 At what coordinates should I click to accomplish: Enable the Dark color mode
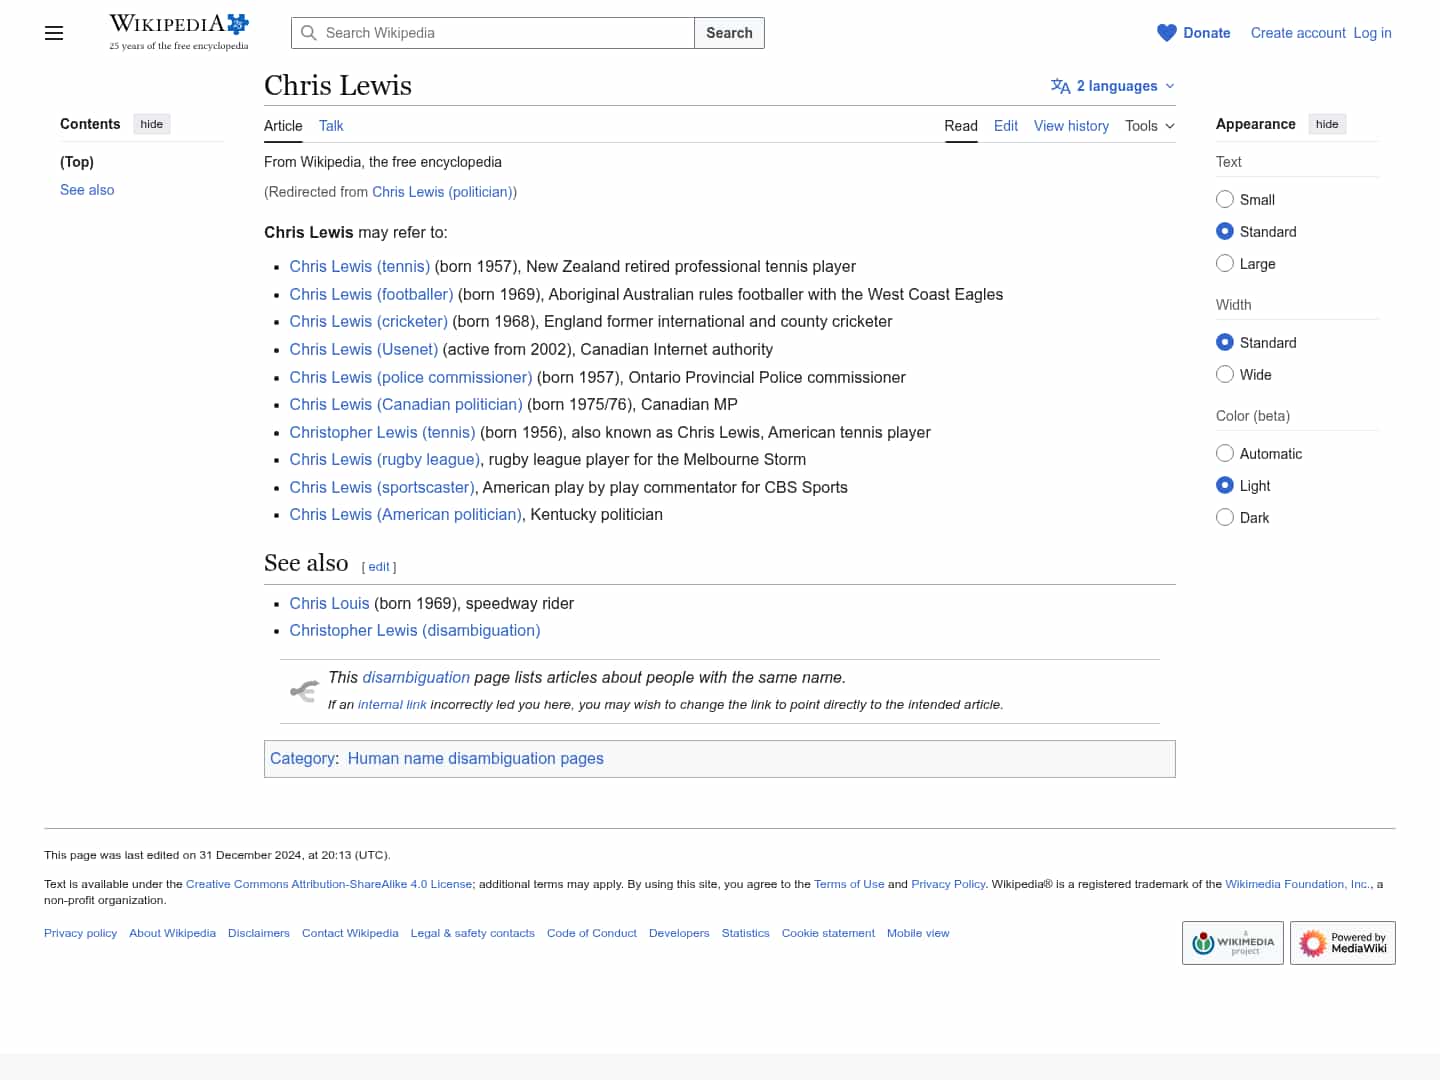[x=1225, y=517]
